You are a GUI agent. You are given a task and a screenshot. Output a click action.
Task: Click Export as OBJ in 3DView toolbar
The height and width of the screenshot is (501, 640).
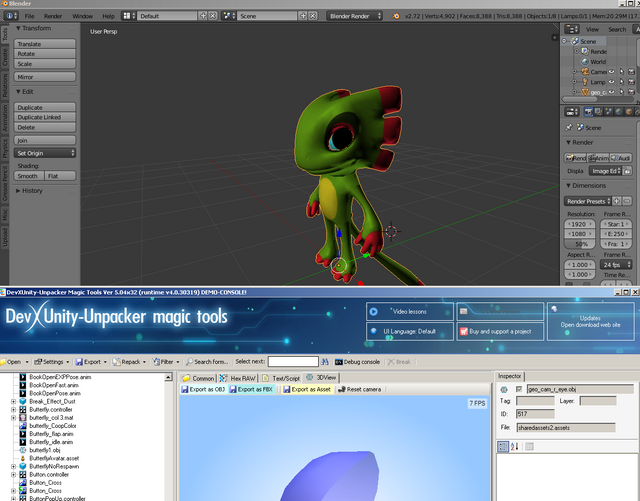pyautogui.click(x=203, y=390)
